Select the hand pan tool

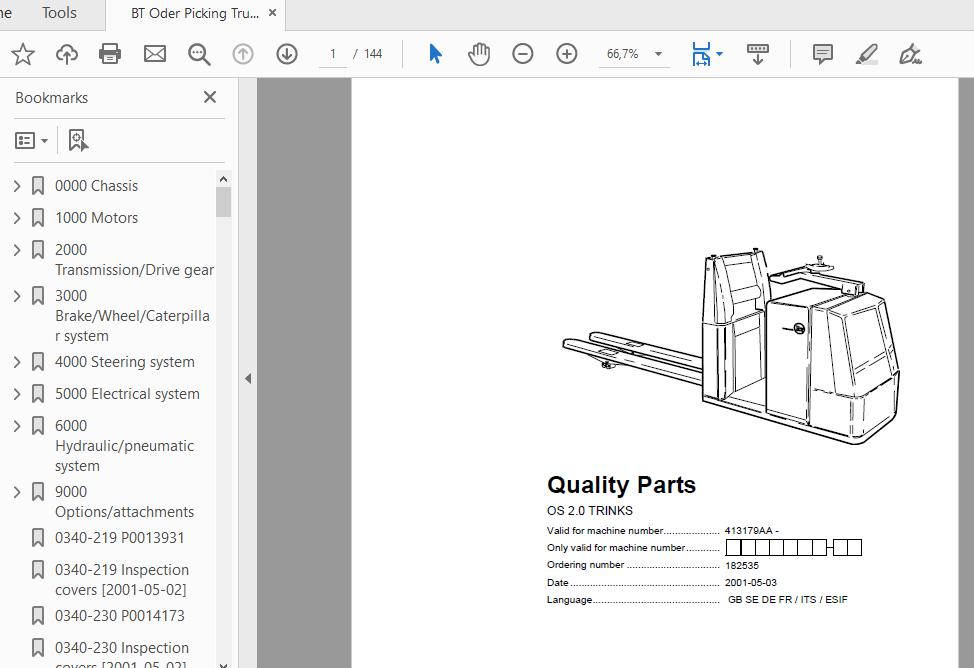pyautogui.click(x=479, y=54)
